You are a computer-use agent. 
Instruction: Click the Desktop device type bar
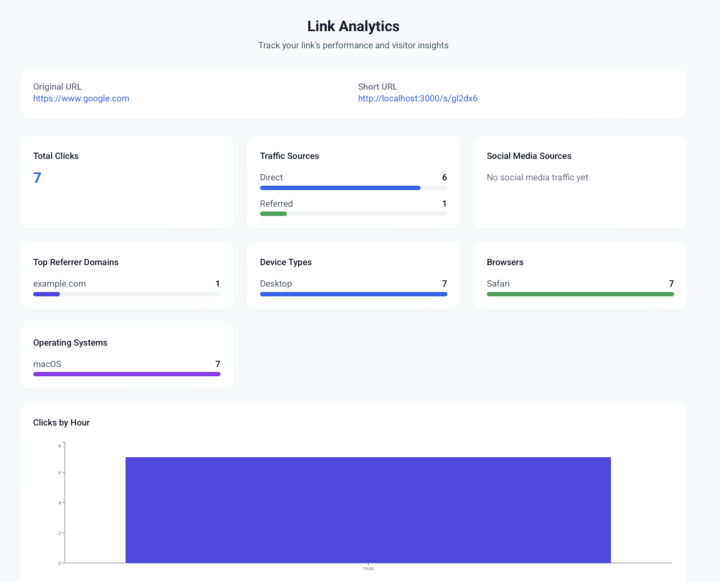pyautogui.click(x=353, y=294)
